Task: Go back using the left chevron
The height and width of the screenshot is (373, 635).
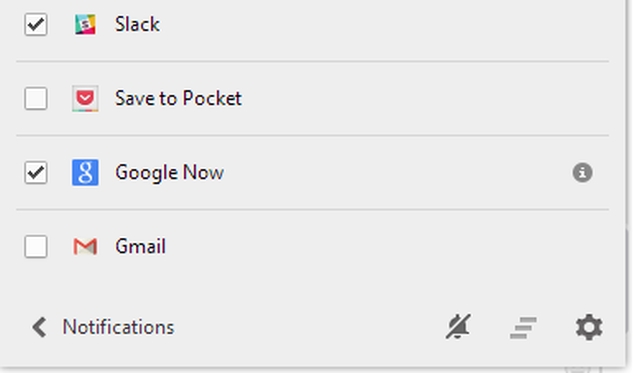Action: point(39,327)
